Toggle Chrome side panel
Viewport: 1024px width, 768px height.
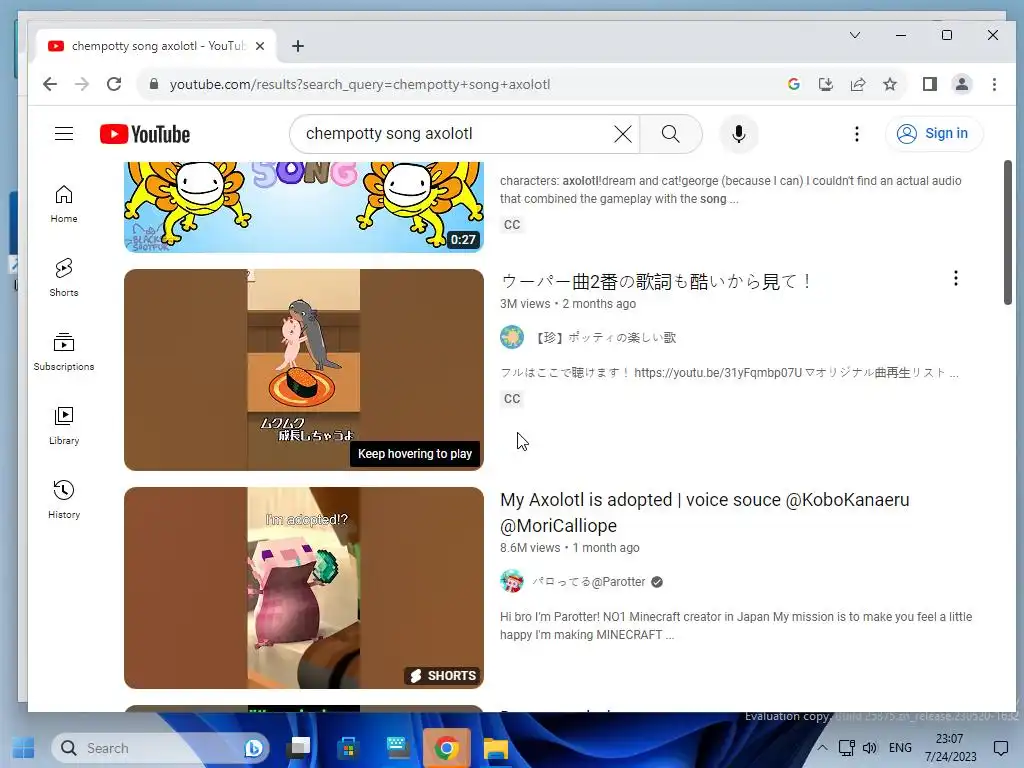929,84
